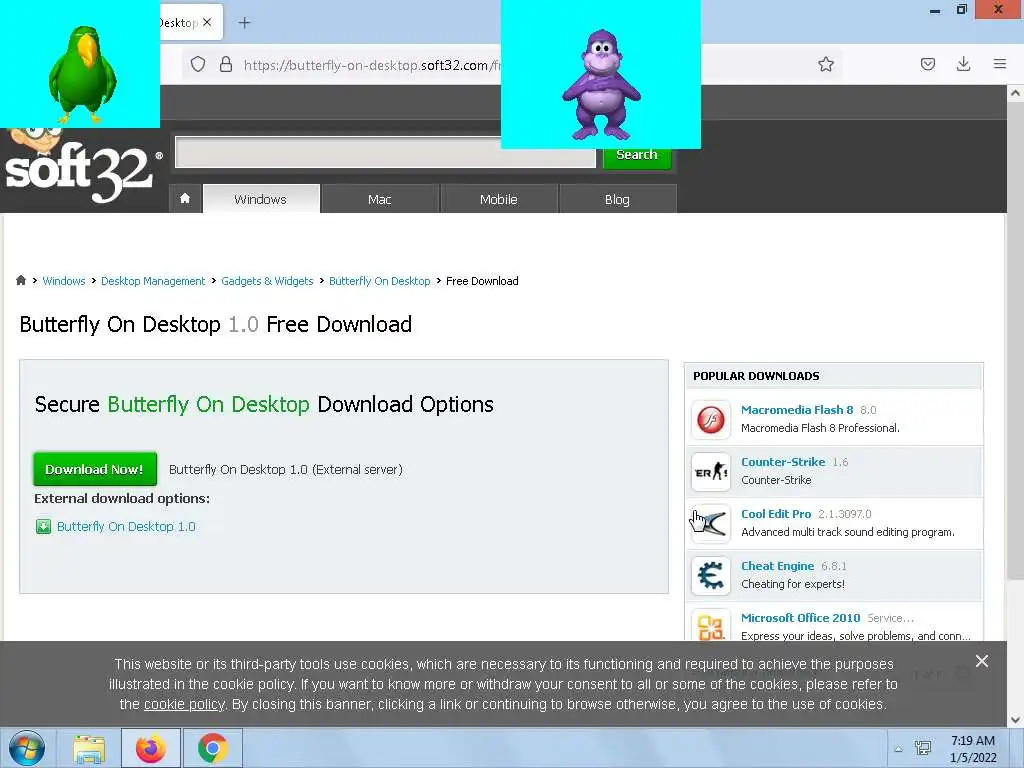Dismiss the cookie banner with X
The height and width of the screenshot is (768, 1024).
[x=982, y=661]
